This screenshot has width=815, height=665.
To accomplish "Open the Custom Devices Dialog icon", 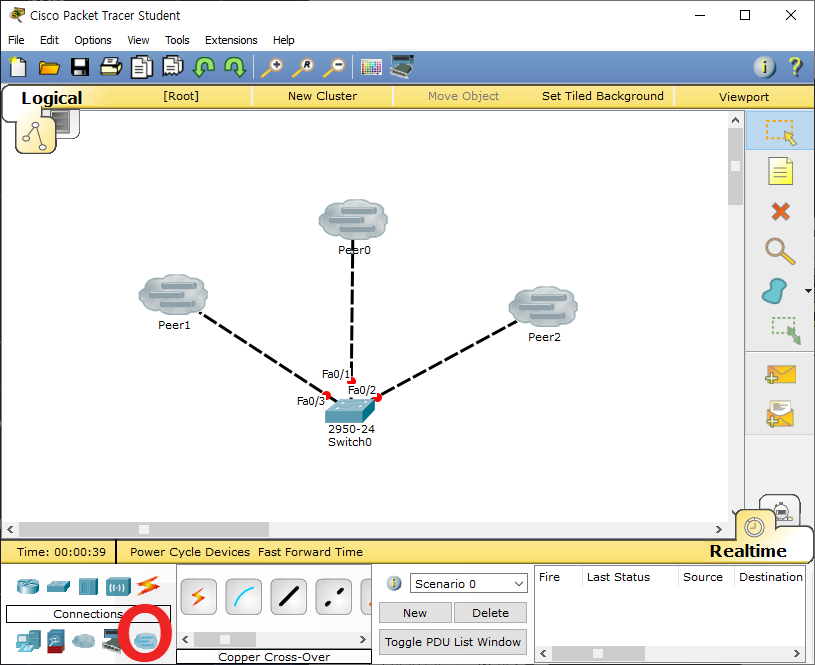I will [402, 67].
